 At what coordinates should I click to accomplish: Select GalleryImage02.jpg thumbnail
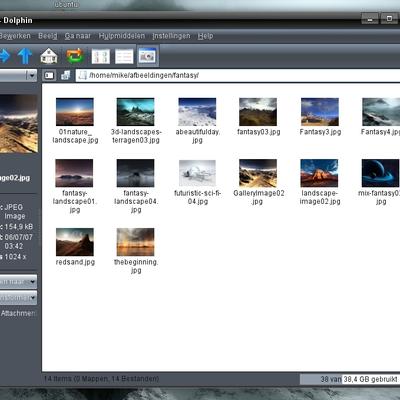(x=258, y=173)
